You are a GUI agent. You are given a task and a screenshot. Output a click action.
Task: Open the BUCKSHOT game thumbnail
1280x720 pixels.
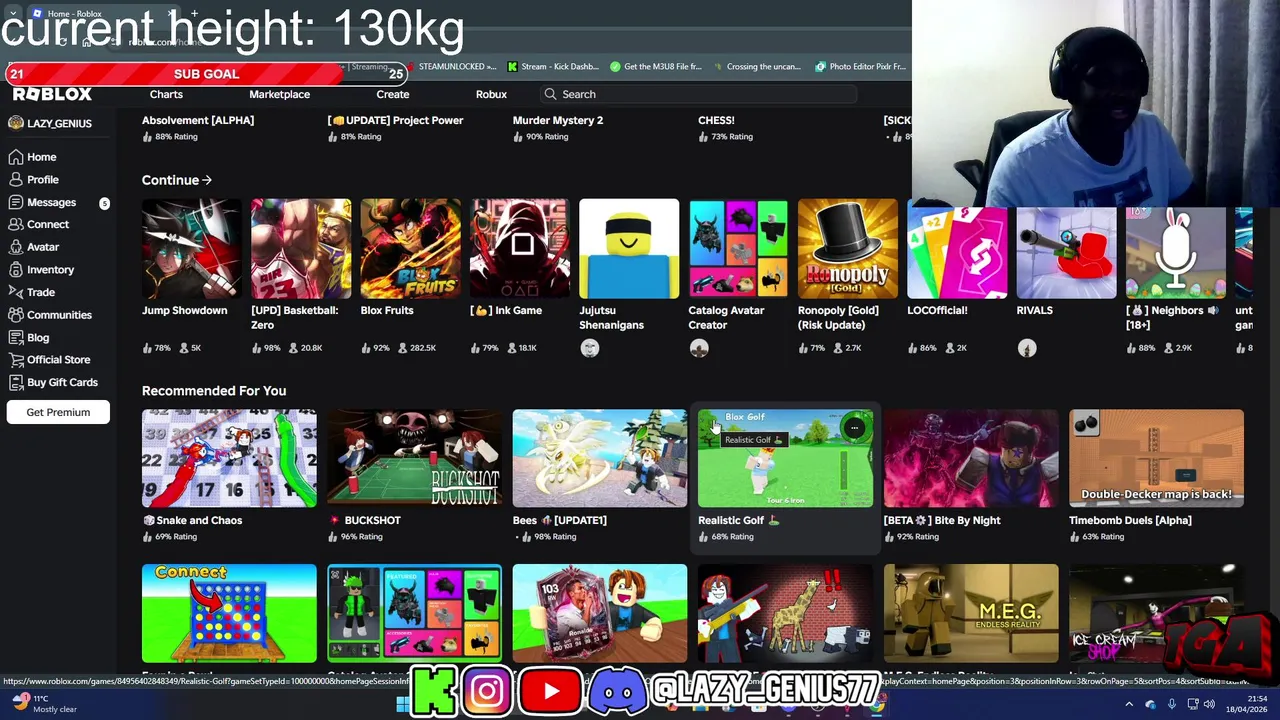click(x=414, y=458)
